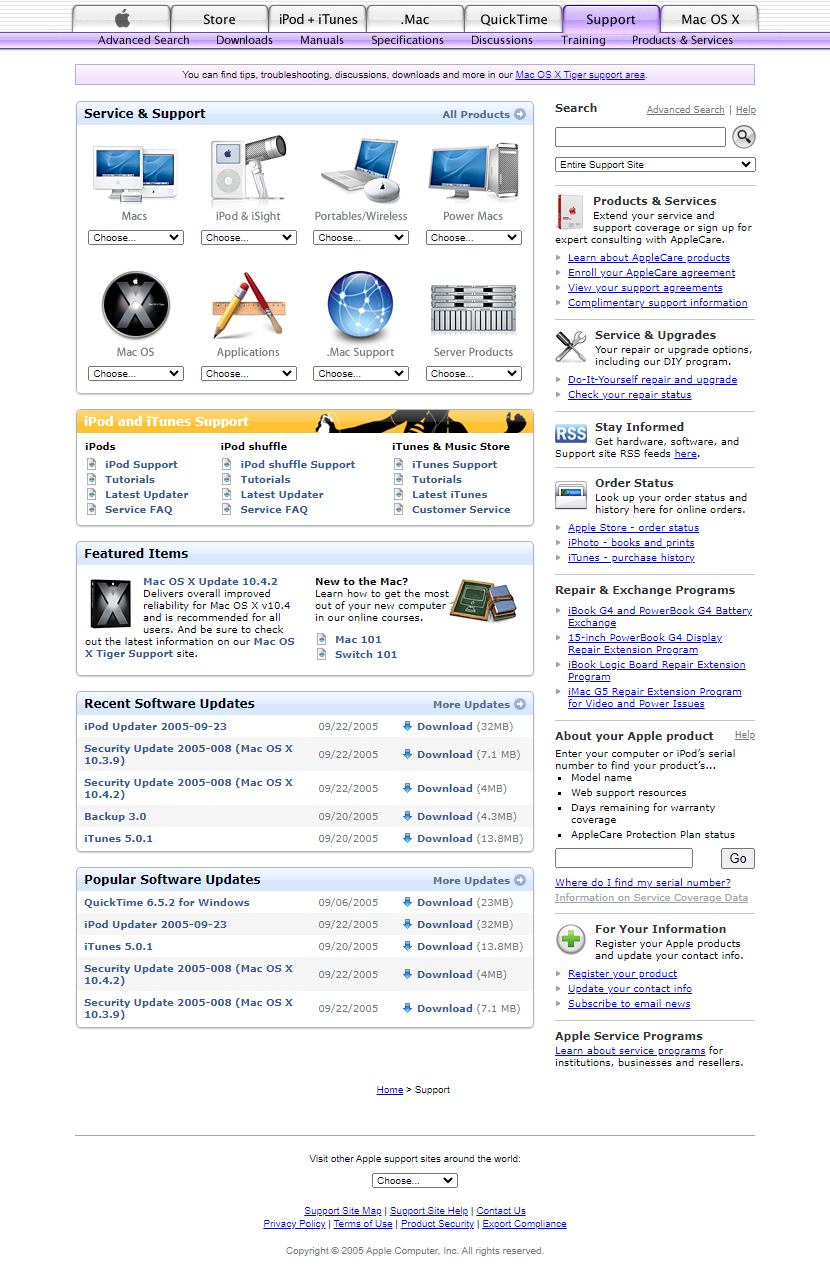Screen dimensions: 830x1270
Task: Click the magnifying glass search button
Action: point(744,137)
